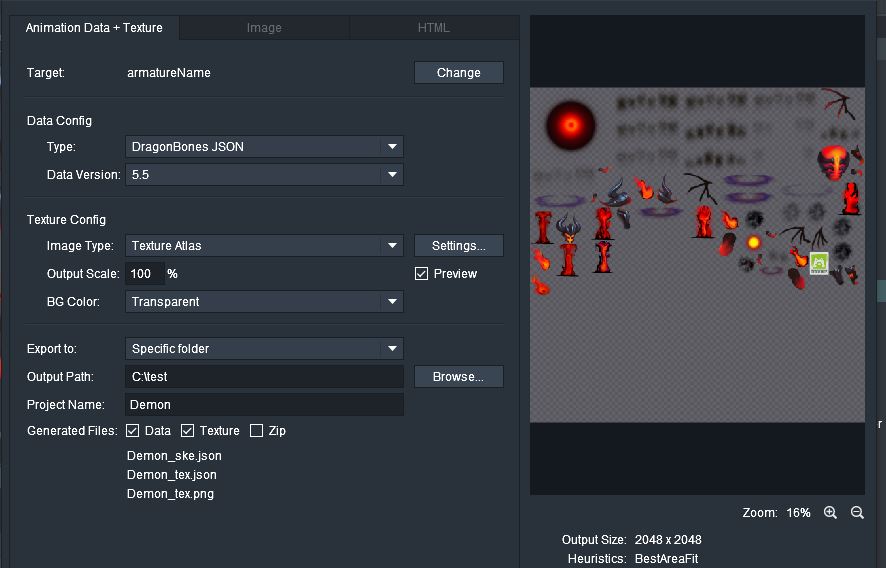
Task: Click the Demon_tex.png file name
Action: (170, 494)
